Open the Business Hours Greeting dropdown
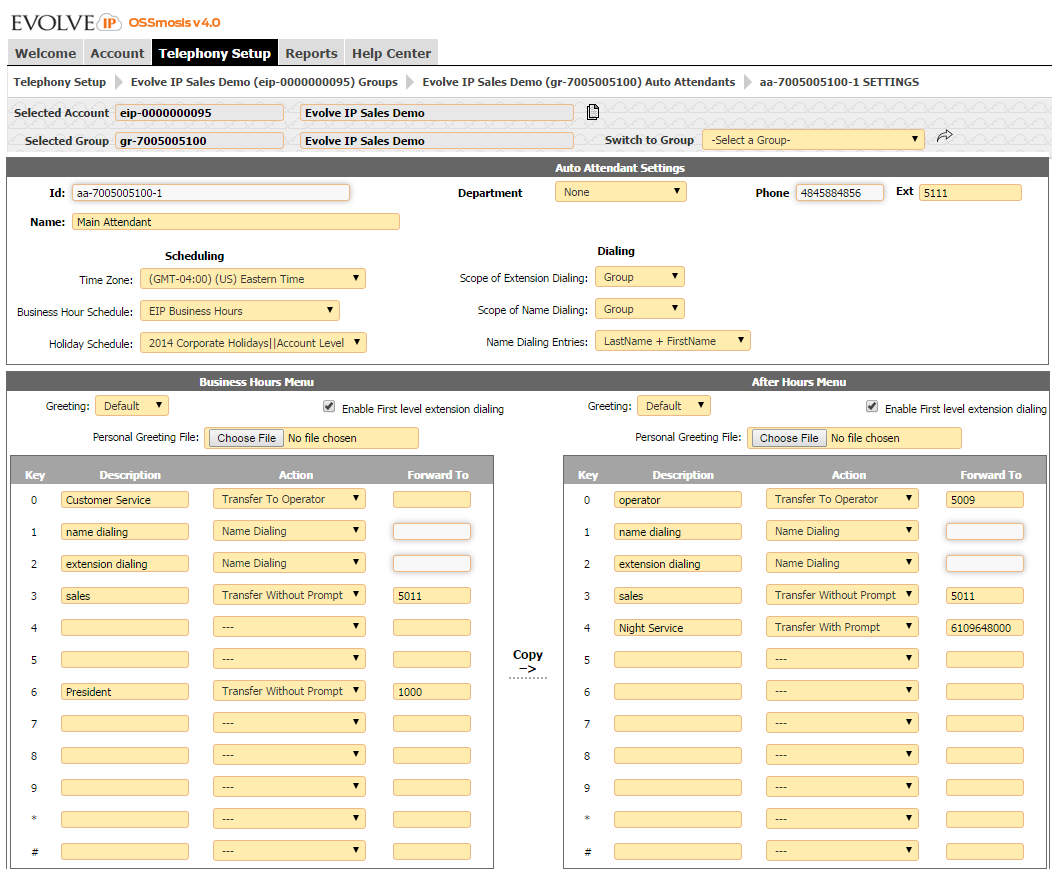The width and height of the screenshot is (1052, 869). pos(131,405)
